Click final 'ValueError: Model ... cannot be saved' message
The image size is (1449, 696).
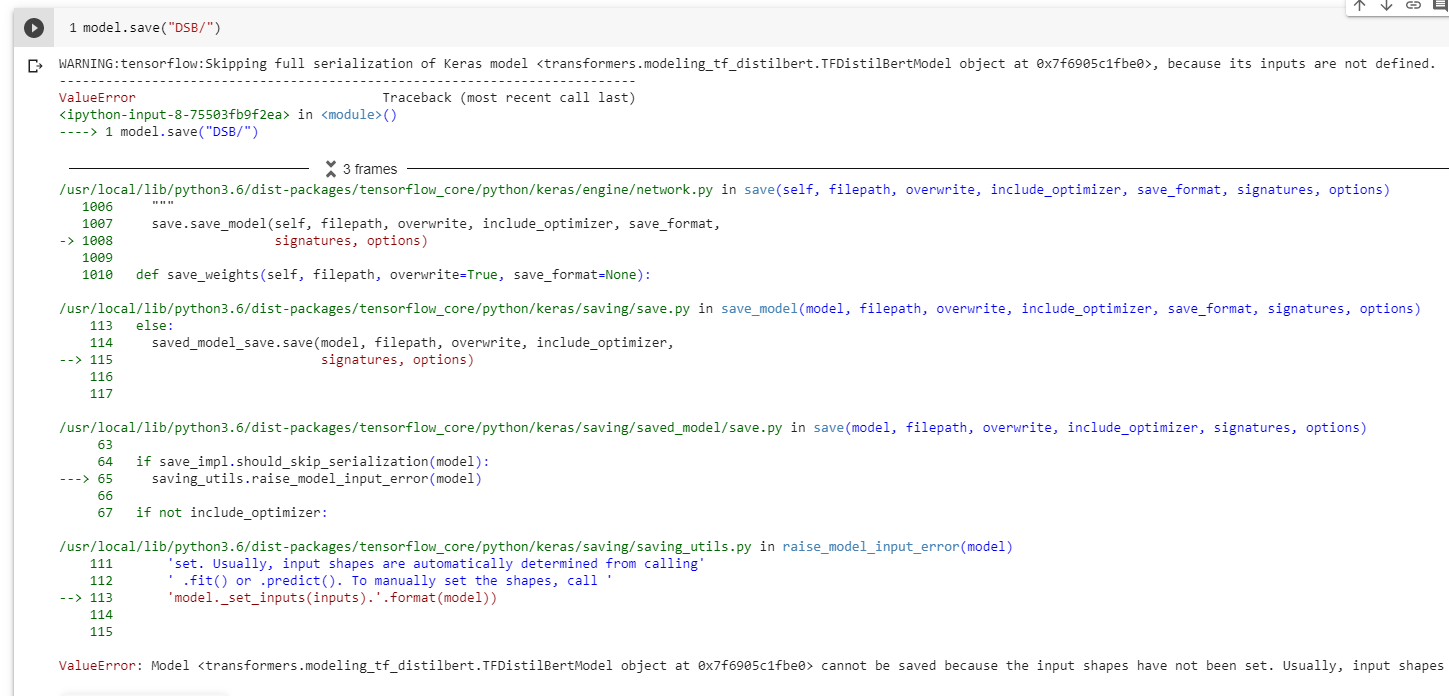coord(752,665)
